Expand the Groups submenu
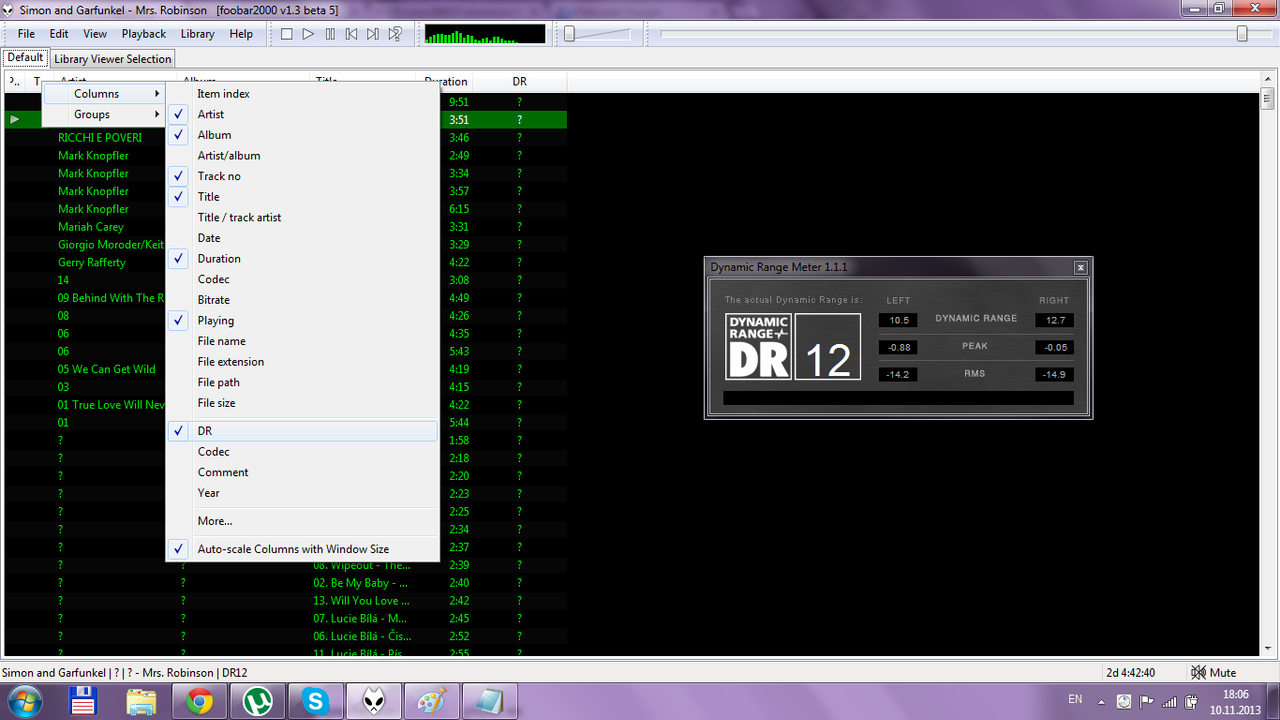1280x720 pixels. coord(103,114)
